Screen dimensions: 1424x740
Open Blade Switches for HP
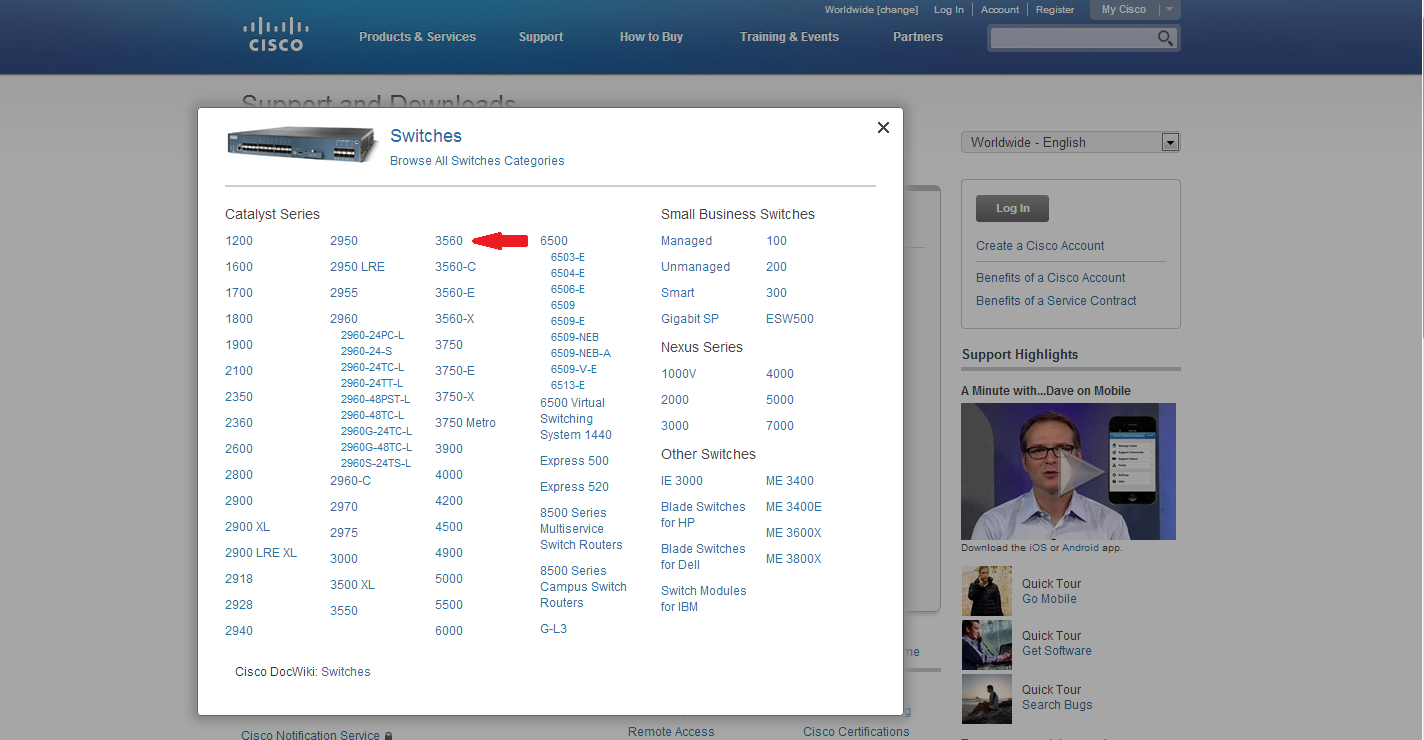(x=703, y=515)
